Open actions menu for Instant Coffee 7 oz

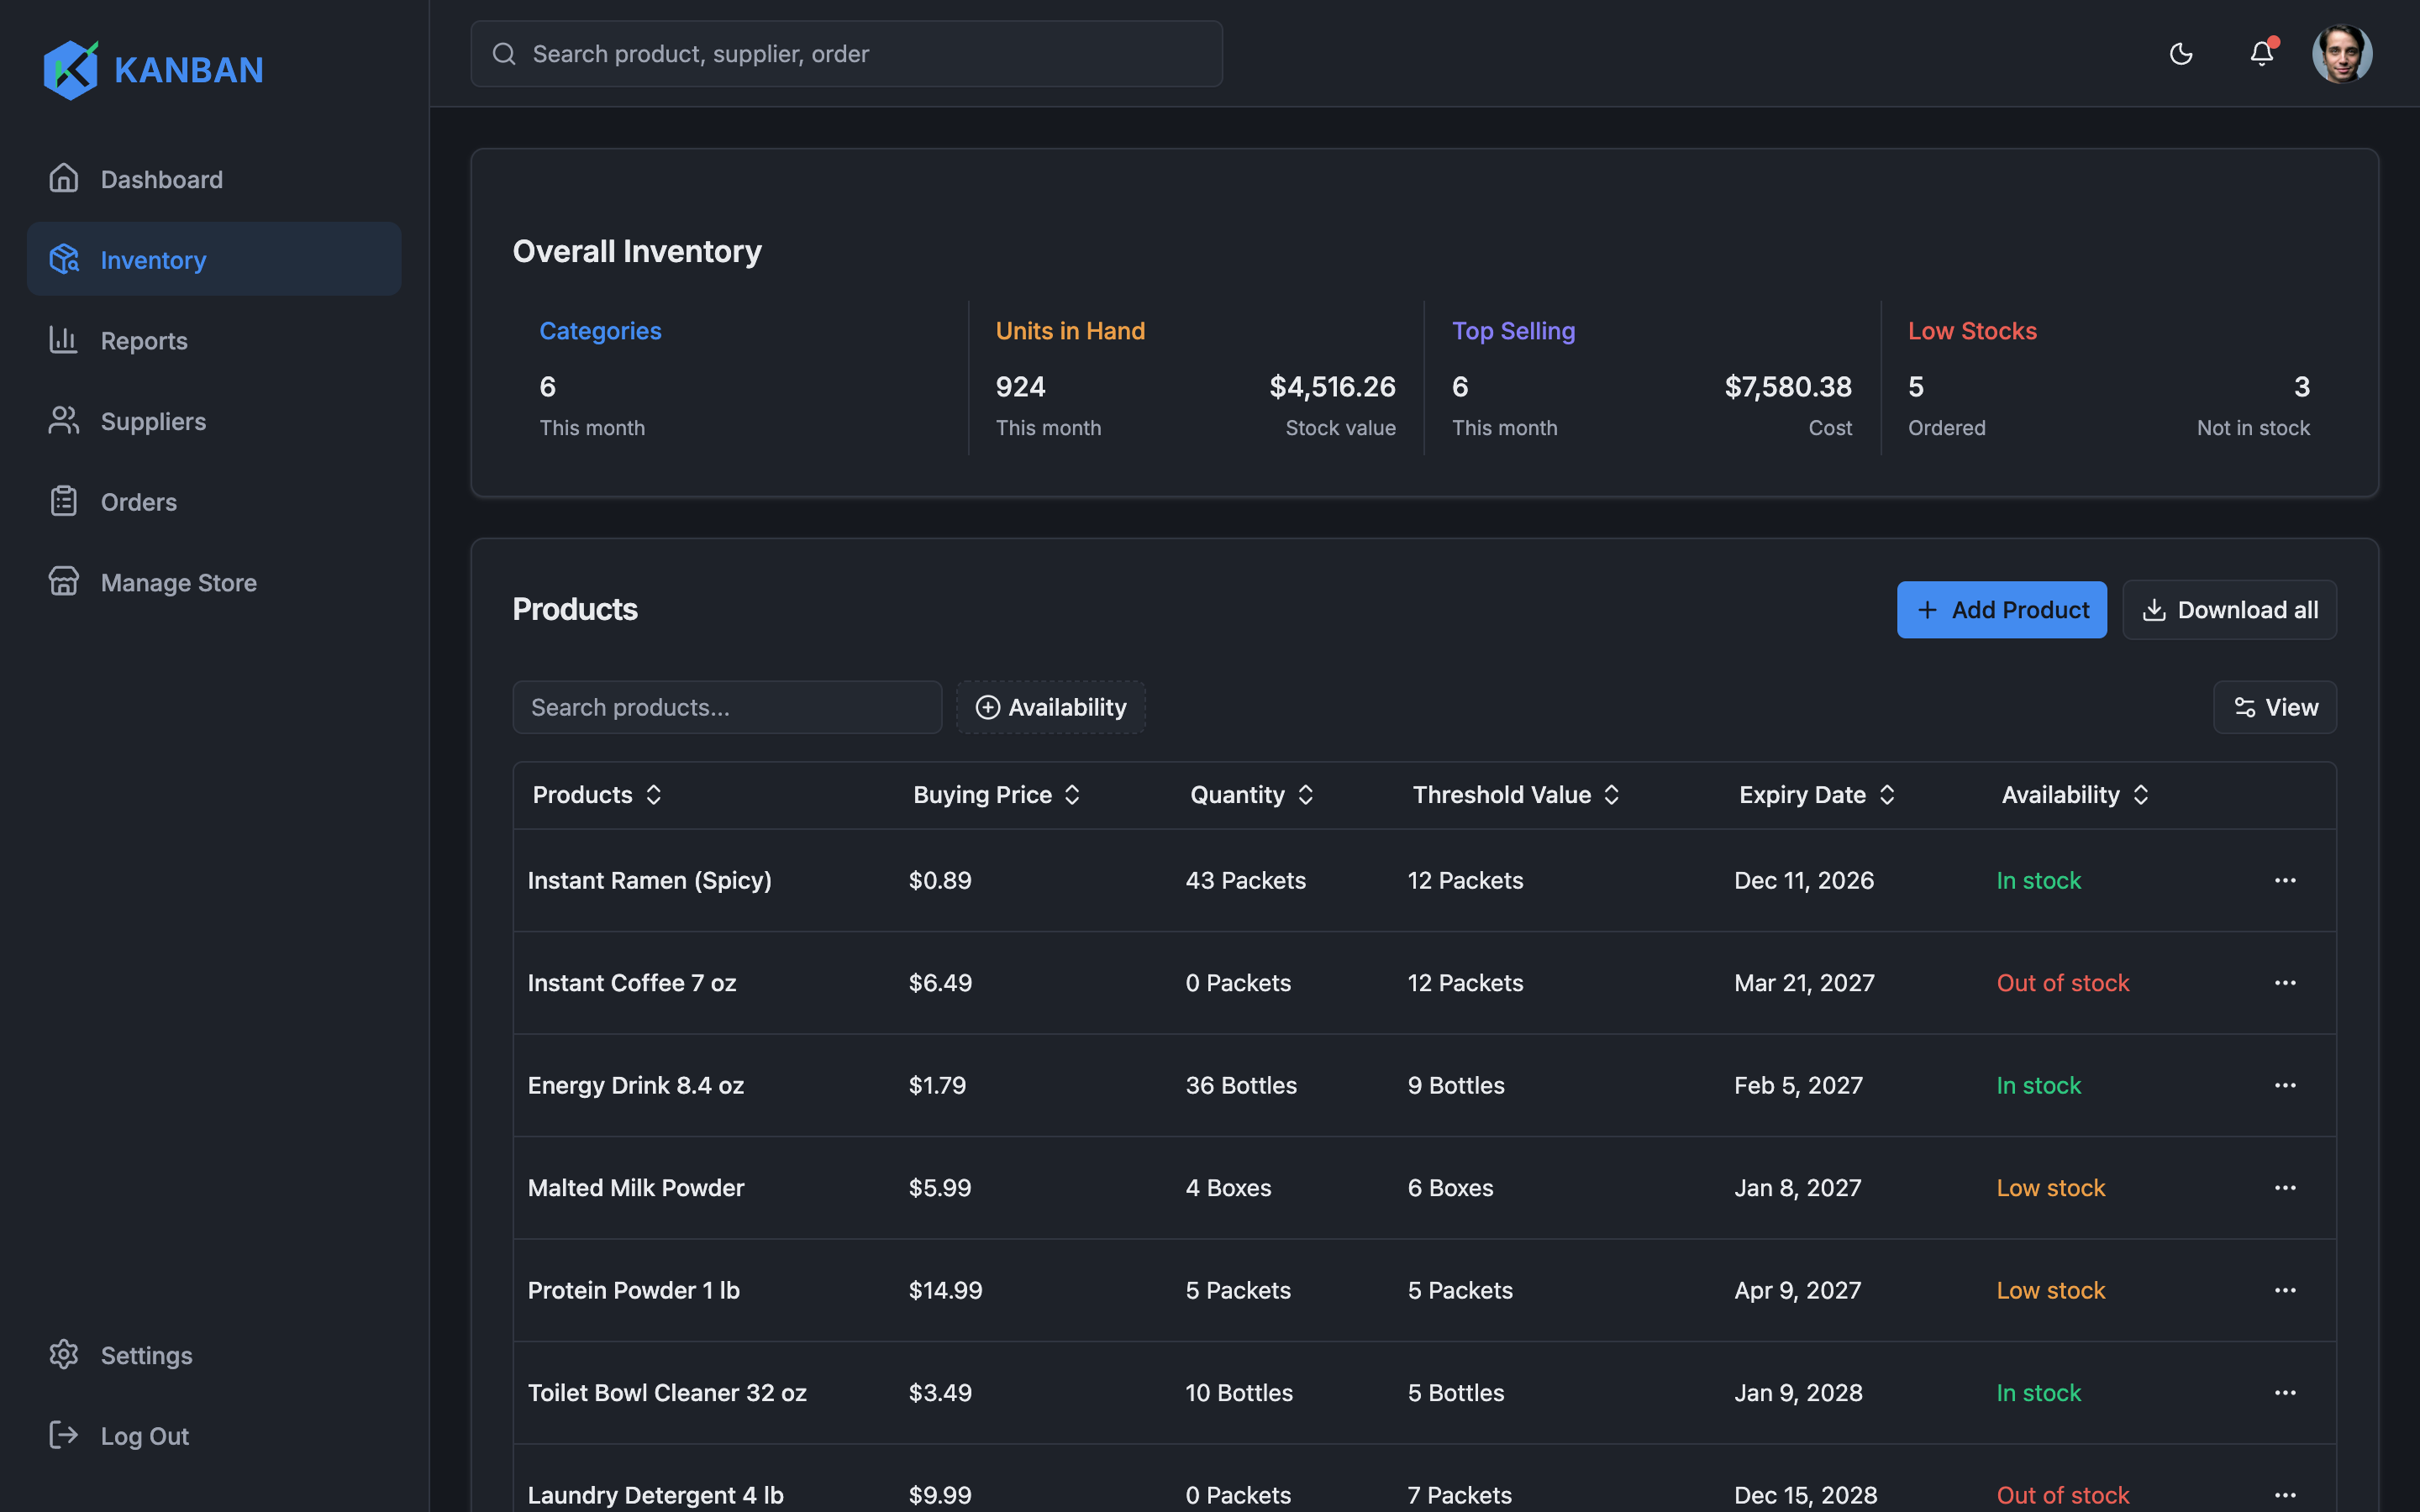coord(2285,983)
